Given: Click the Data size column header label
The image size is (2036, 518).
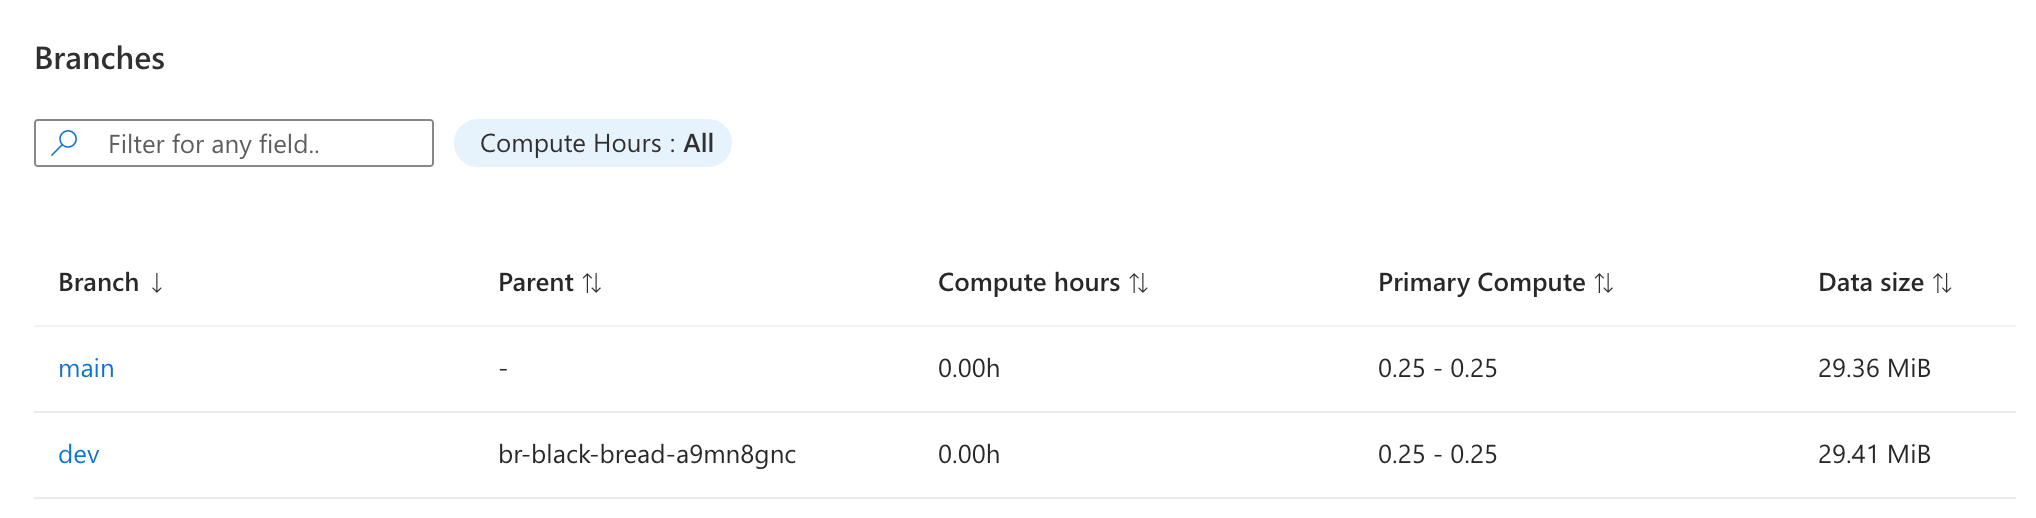Looking at the screenshot, I should coord(1870,283).
